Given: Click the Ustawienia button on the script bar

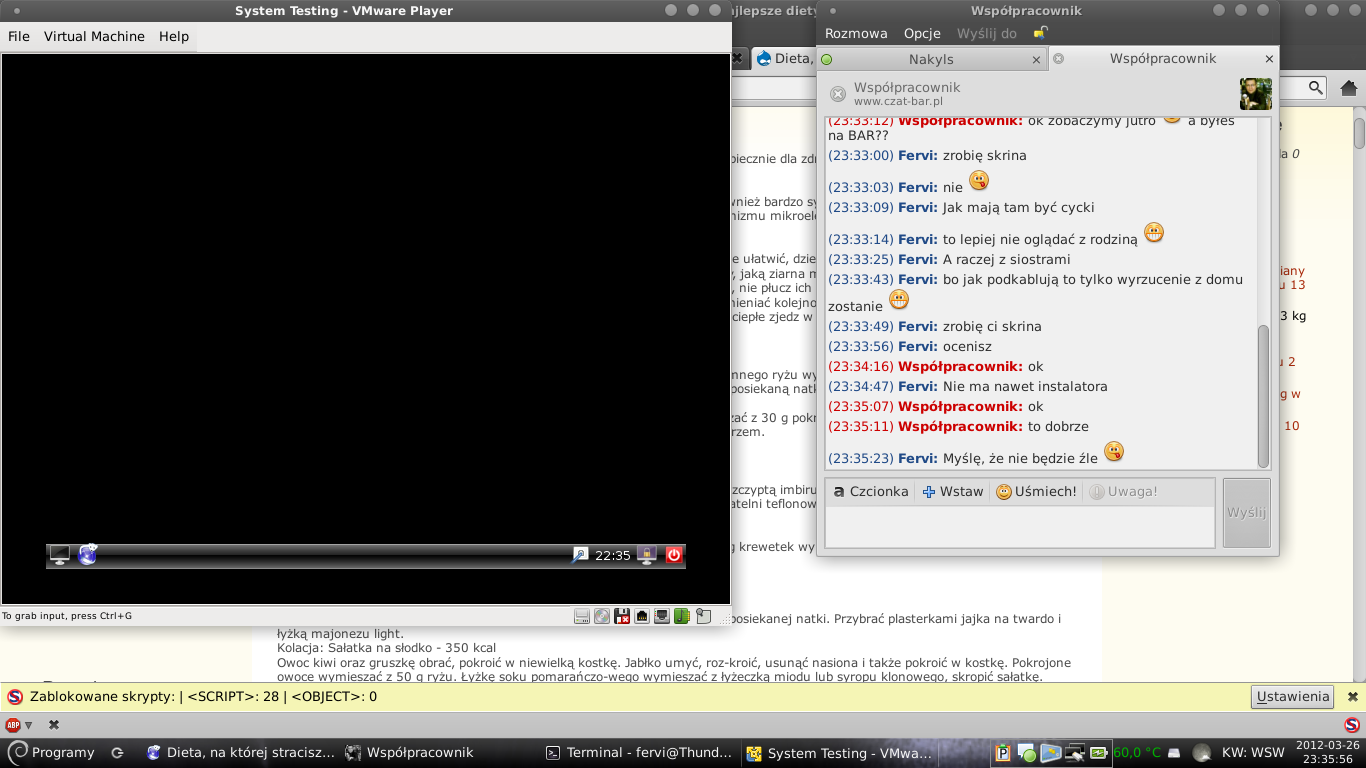Looking at the screenshot, I should 1292,697.
